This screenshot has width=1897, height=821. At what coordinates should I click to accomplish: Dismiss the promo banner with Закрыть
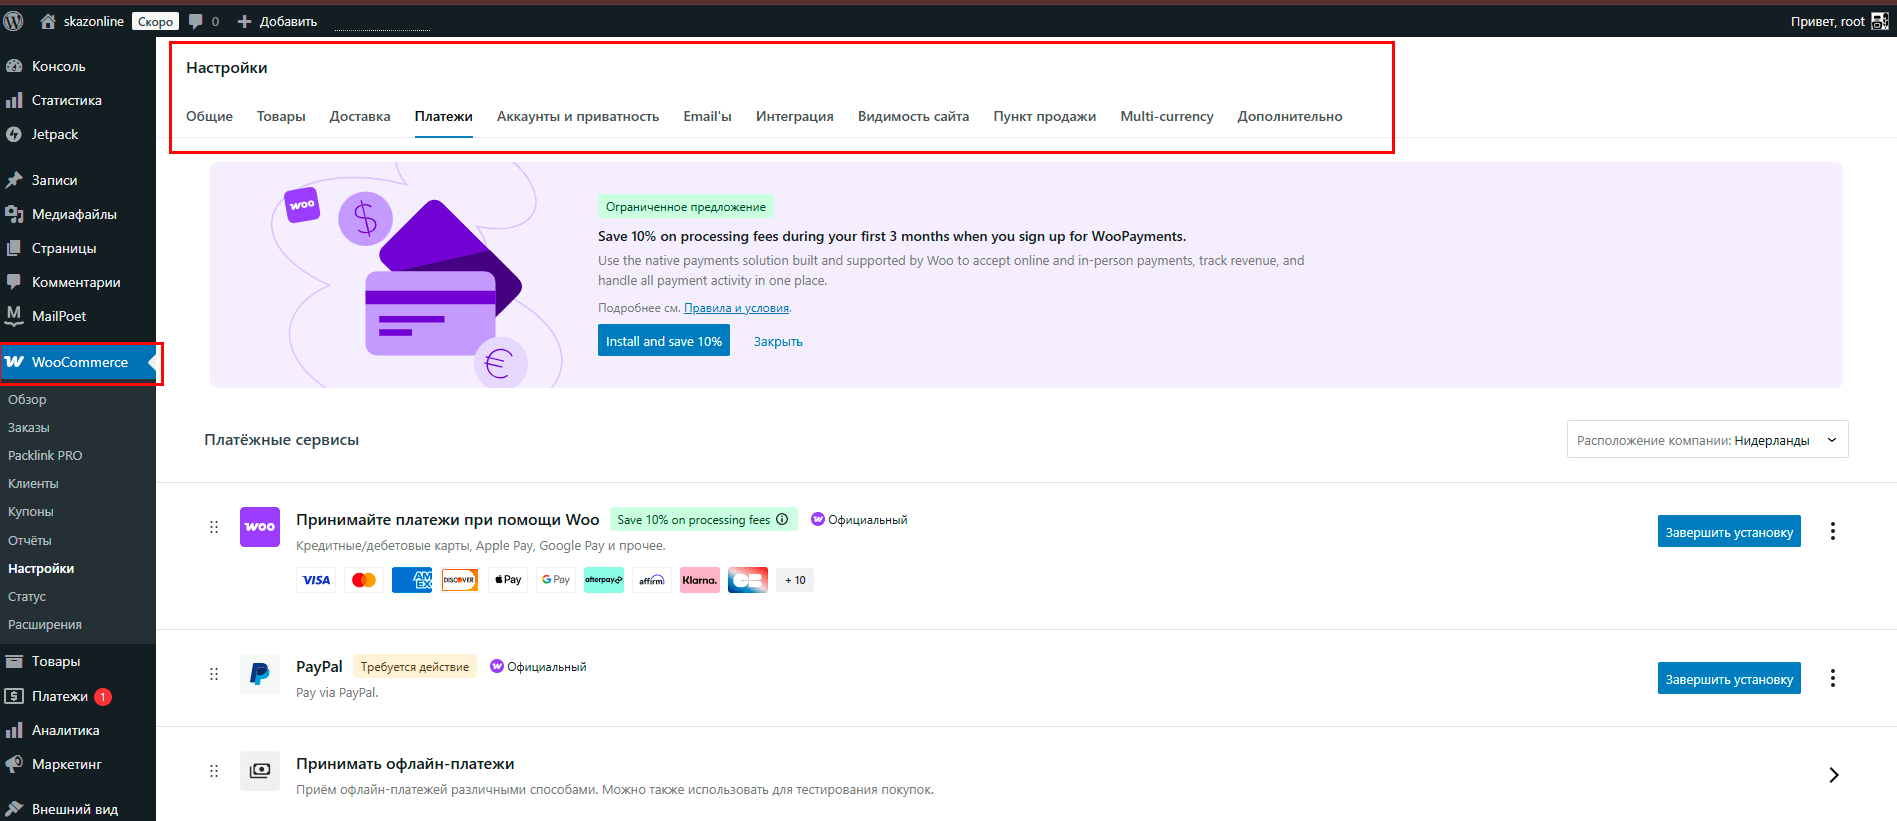point(778,341)
